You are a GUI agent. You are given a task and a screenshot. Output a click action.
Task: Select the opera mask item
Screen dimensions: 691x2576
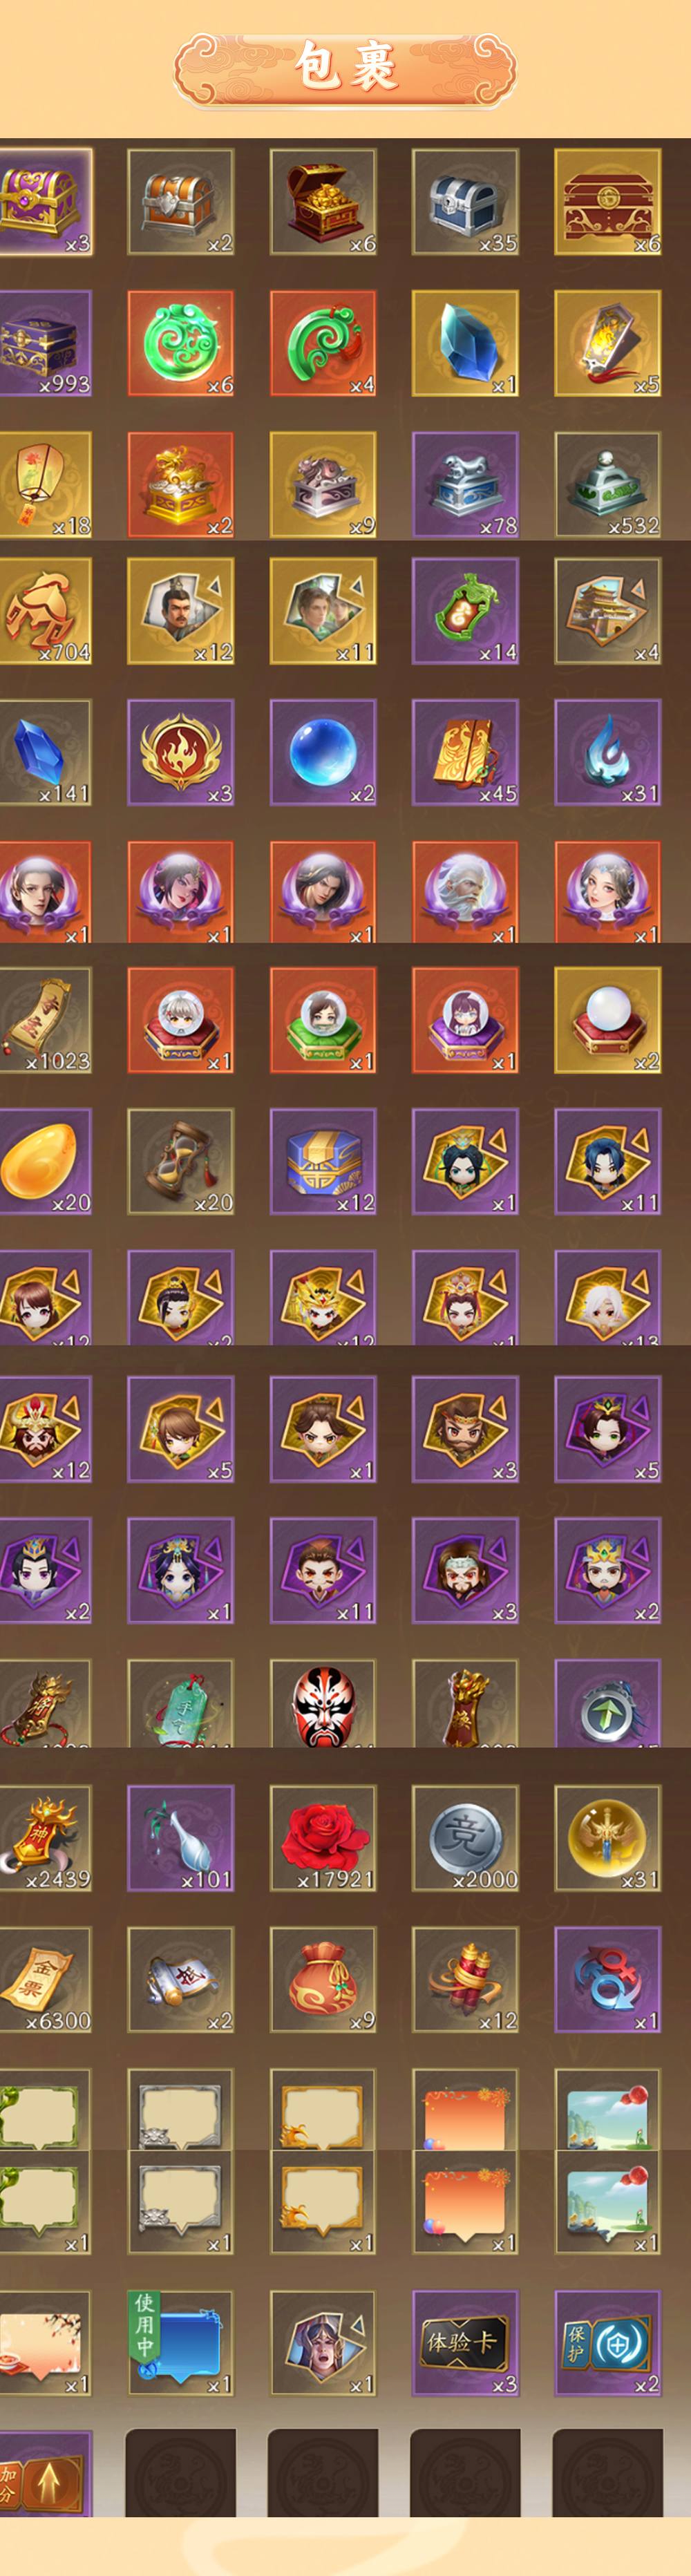323,1703
